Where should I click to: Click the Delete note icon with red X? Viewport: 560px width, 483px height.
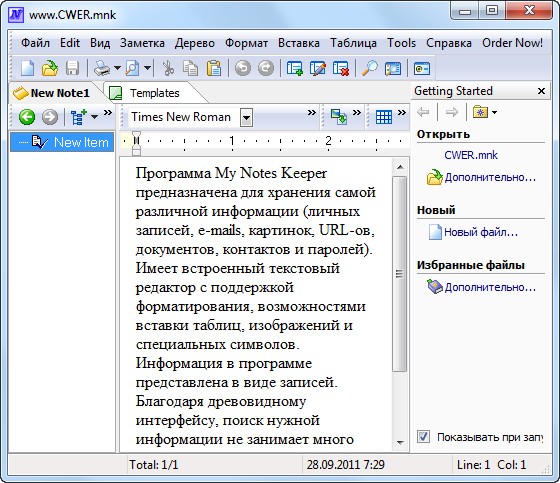[340, 68]
